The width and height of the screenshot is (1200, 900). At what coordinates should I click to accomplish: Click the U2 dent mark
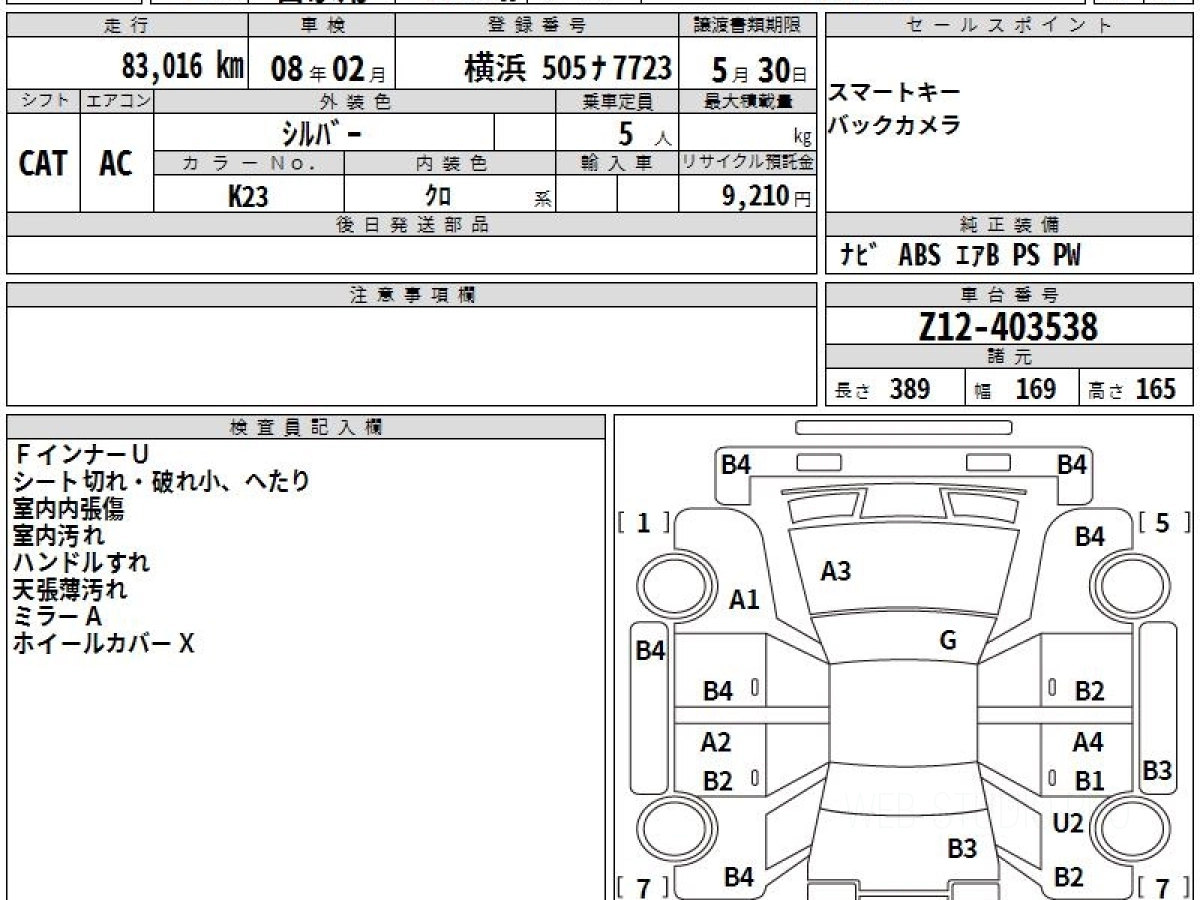1068,824
